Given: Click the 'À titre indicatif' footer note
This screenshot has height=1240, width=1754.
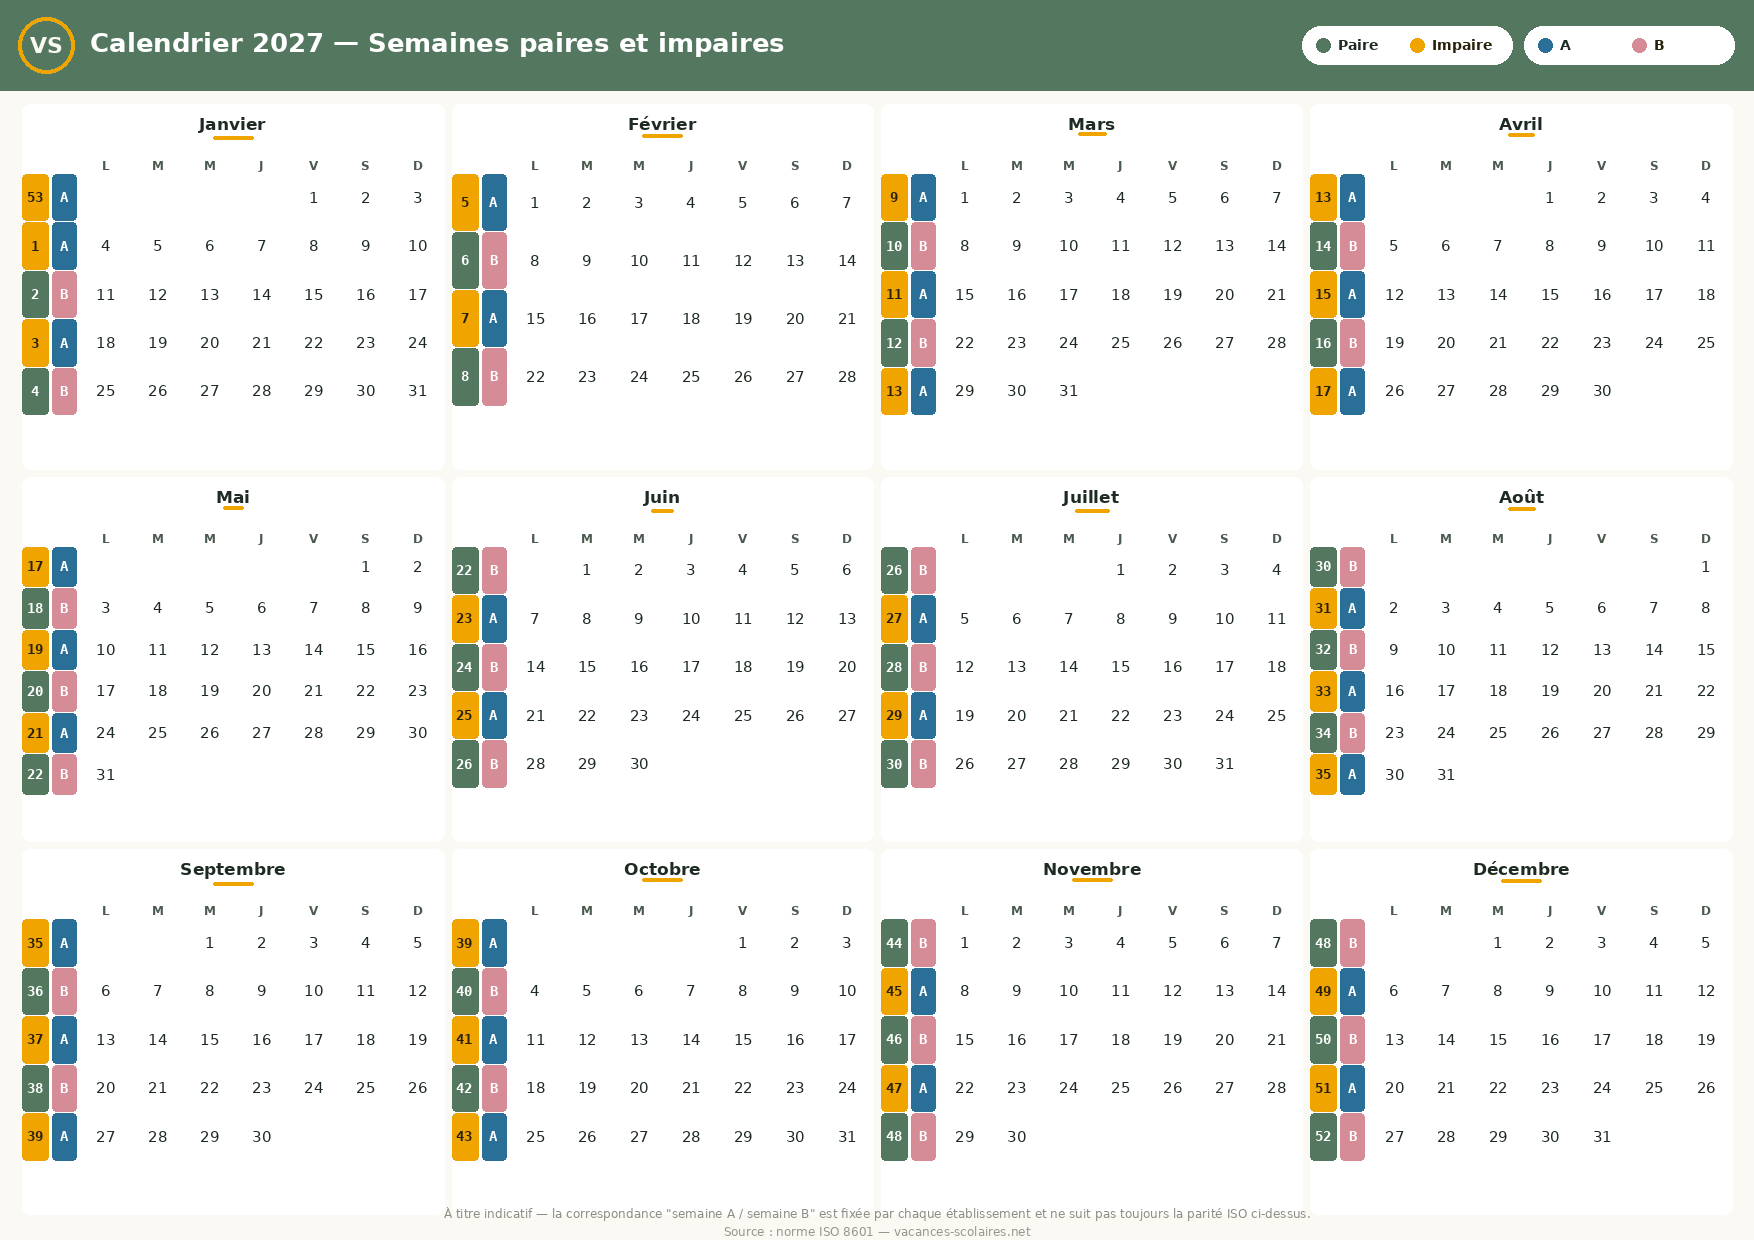Looking at the screenshot, I should coord(877,1214).
